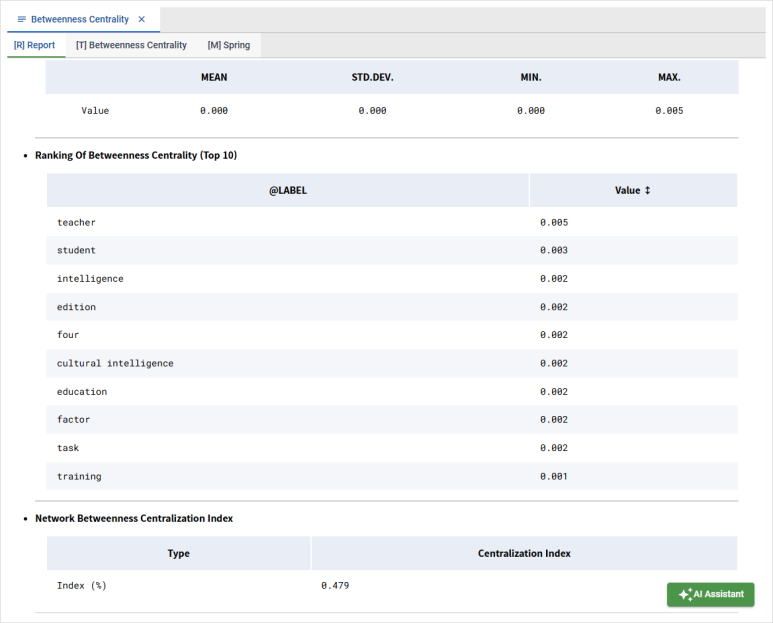Click the 'Ranking Of Betweenness Centrality (Top 10)' heading
The width and height of the screenshot is (773, 623).
tap(136, 155)
